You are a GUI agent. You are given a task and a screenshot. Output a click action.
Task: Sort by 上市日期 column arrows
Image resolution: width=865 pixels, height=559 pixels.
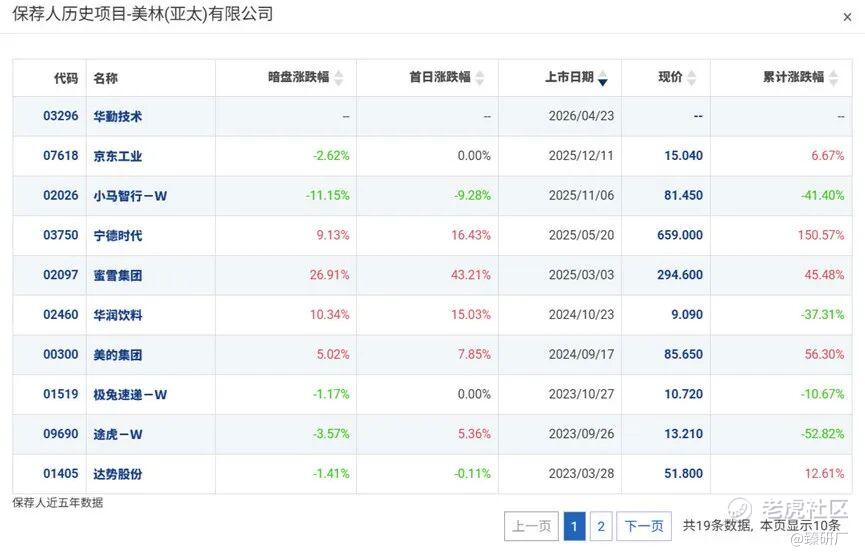click(602, 78)
